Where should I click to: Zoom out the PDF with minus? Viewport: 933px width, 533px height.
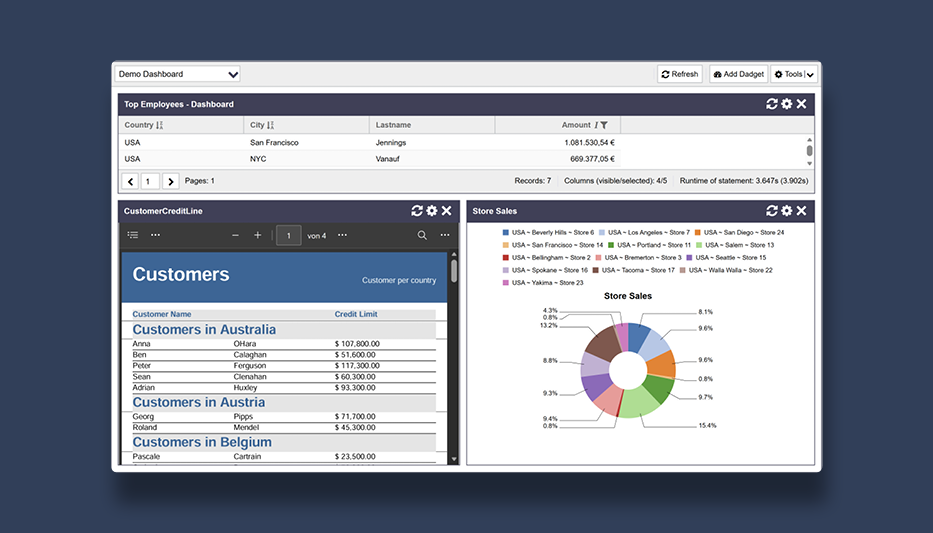[x=236, y=236]
